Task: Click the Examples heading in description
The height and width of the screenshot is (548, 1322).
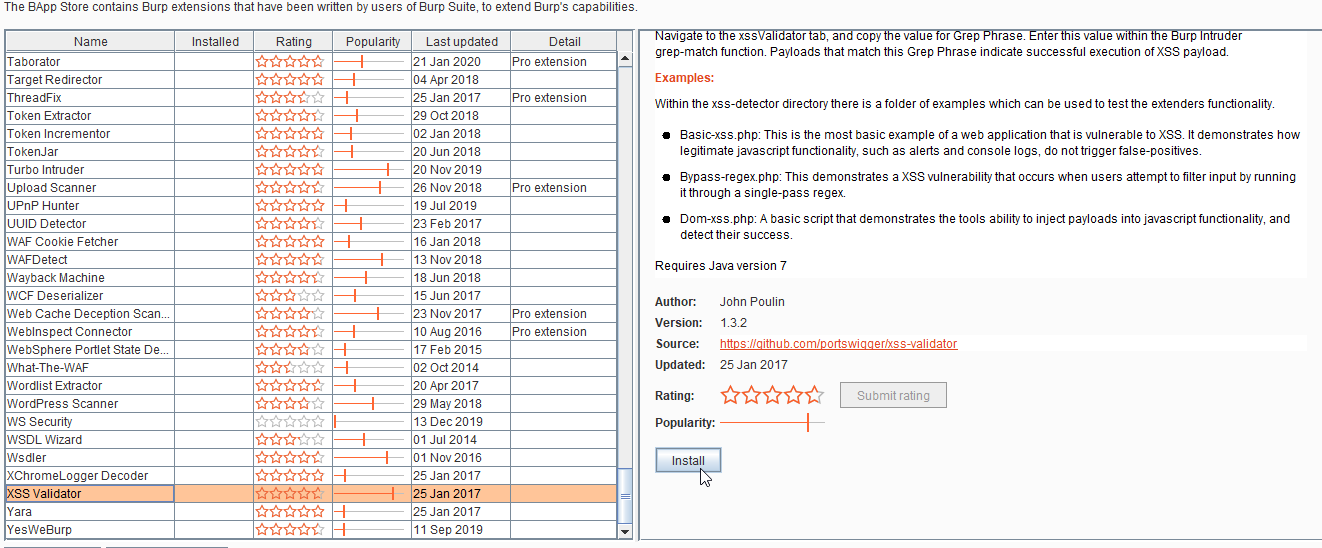Action: (x=685, y=78)
